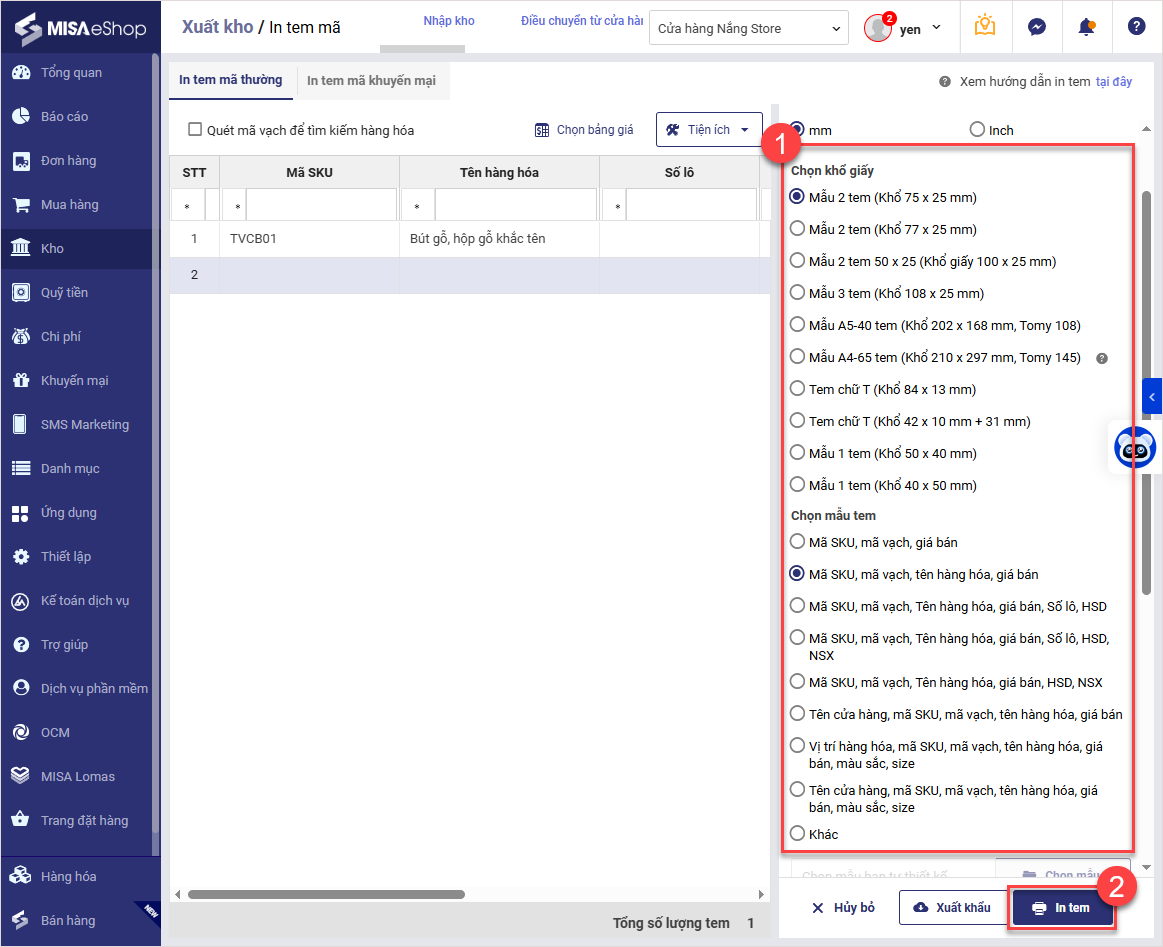Click the horizontal scrollbar under the table
This screenshot has height=947, width=1163.
click(326, 894)
